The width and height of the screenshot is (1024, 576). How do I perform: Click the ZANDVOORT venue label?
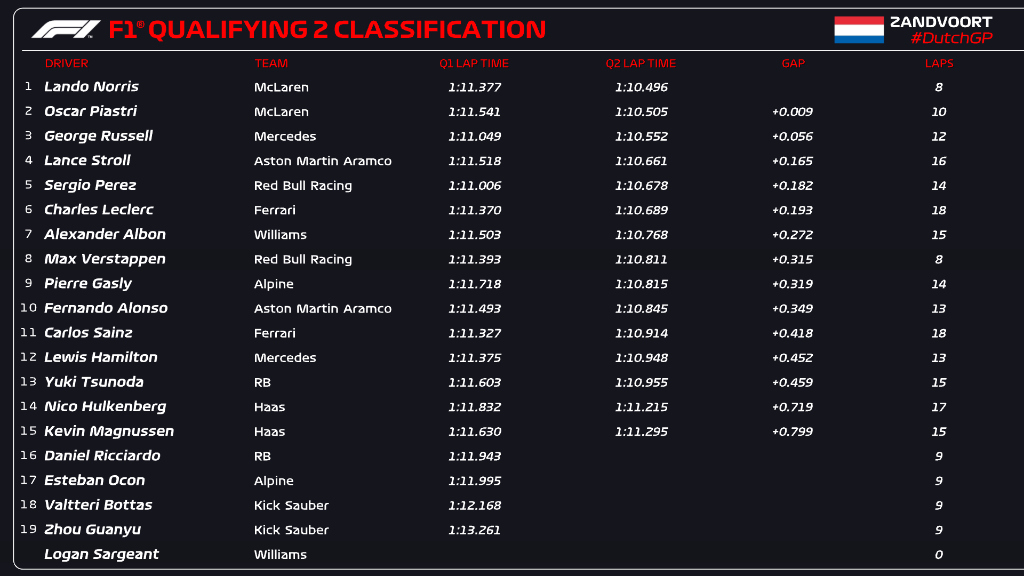[941, 22]
